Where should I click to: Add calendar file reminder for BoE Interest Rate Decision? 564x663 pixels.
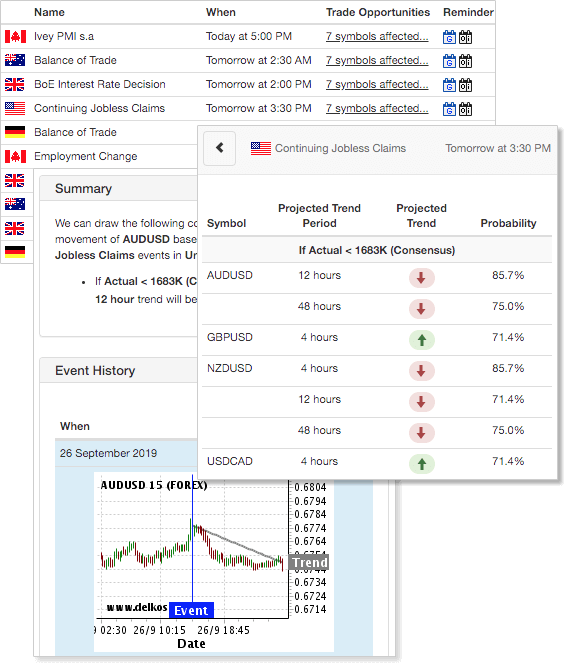click(x=465, y=85)
